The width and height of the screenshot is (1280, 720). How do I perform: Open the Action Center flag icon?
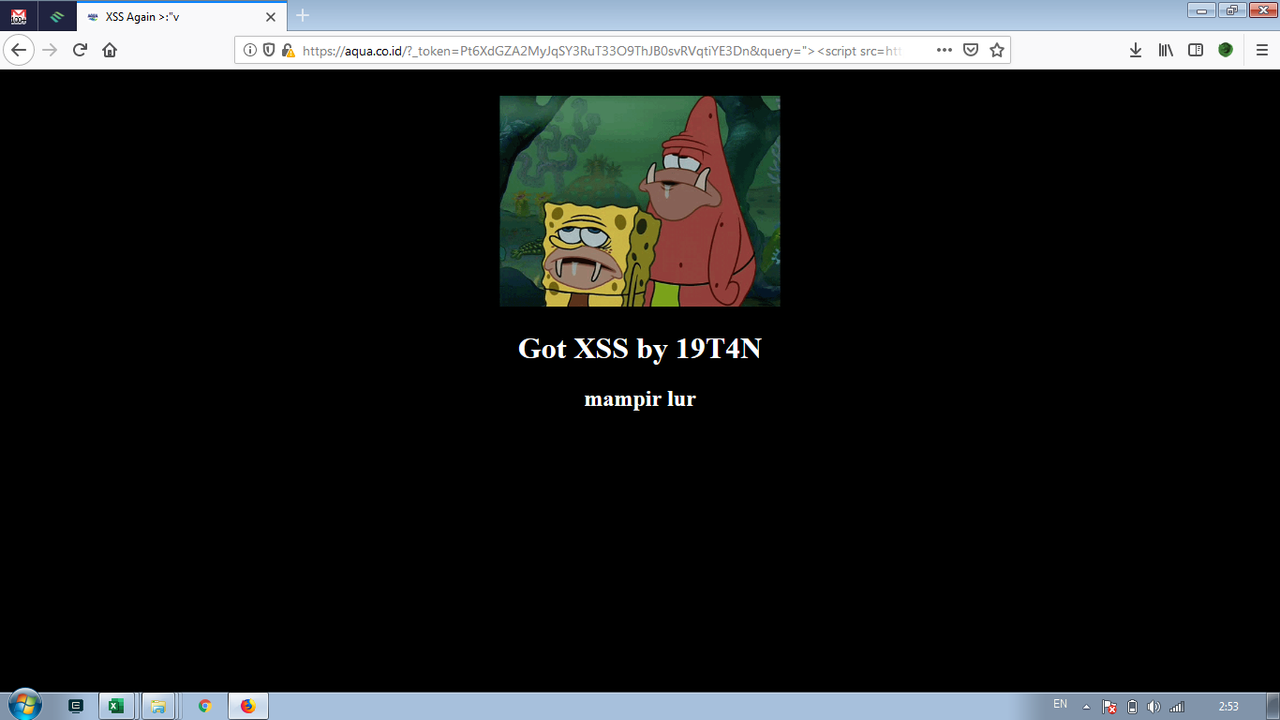click(1109, 707)
